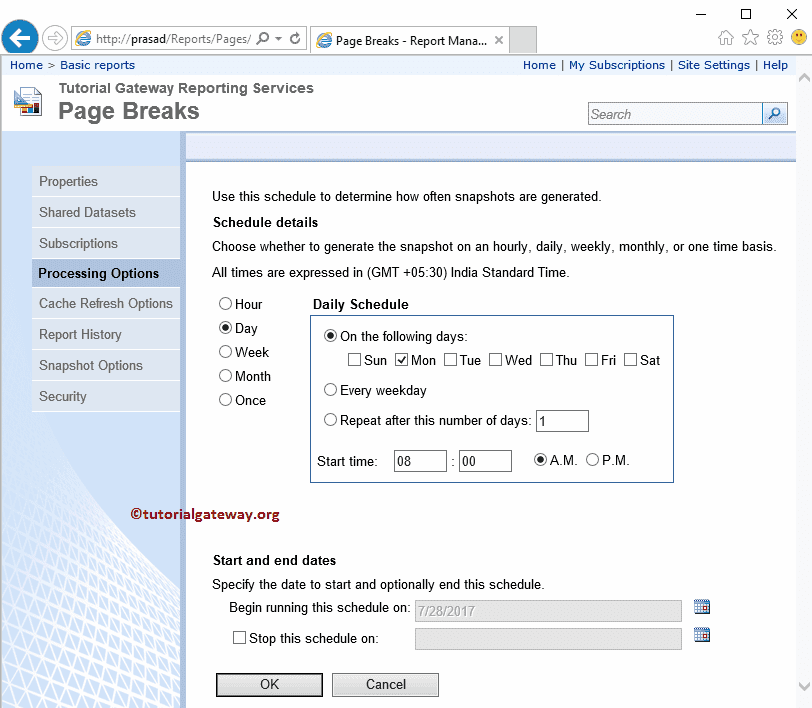
Task: Open the Help link
Action: pyautogui.click(x=775, y=65)
